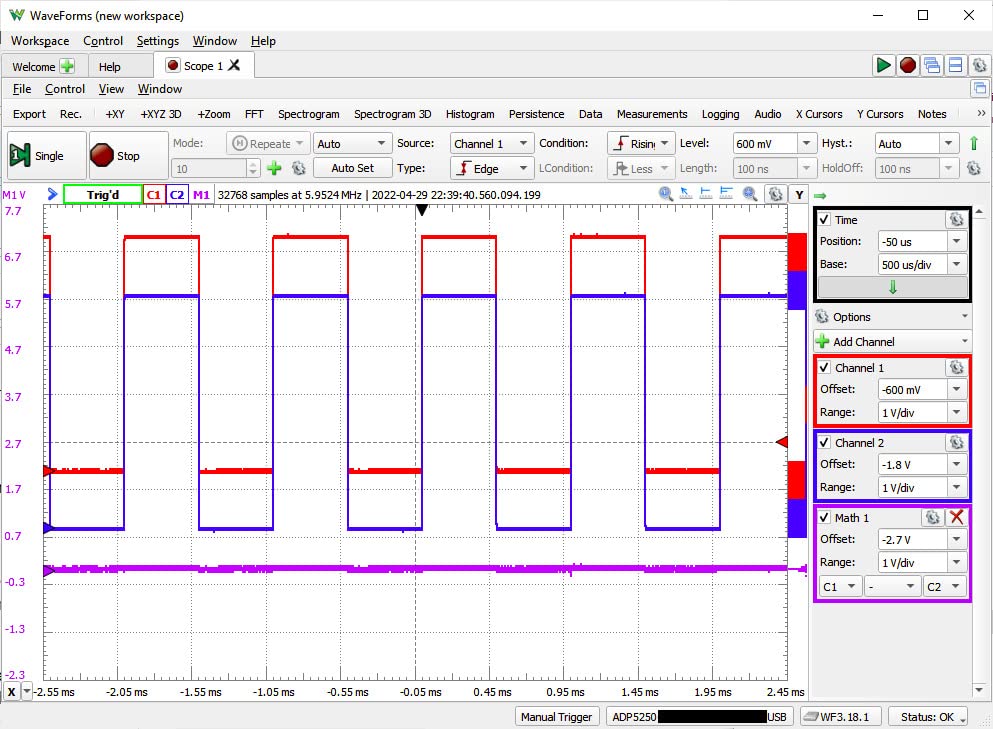Open trigger settings gear beside HoldOff
The height and width of the screenshot is (729, 993).
(973, 168)
